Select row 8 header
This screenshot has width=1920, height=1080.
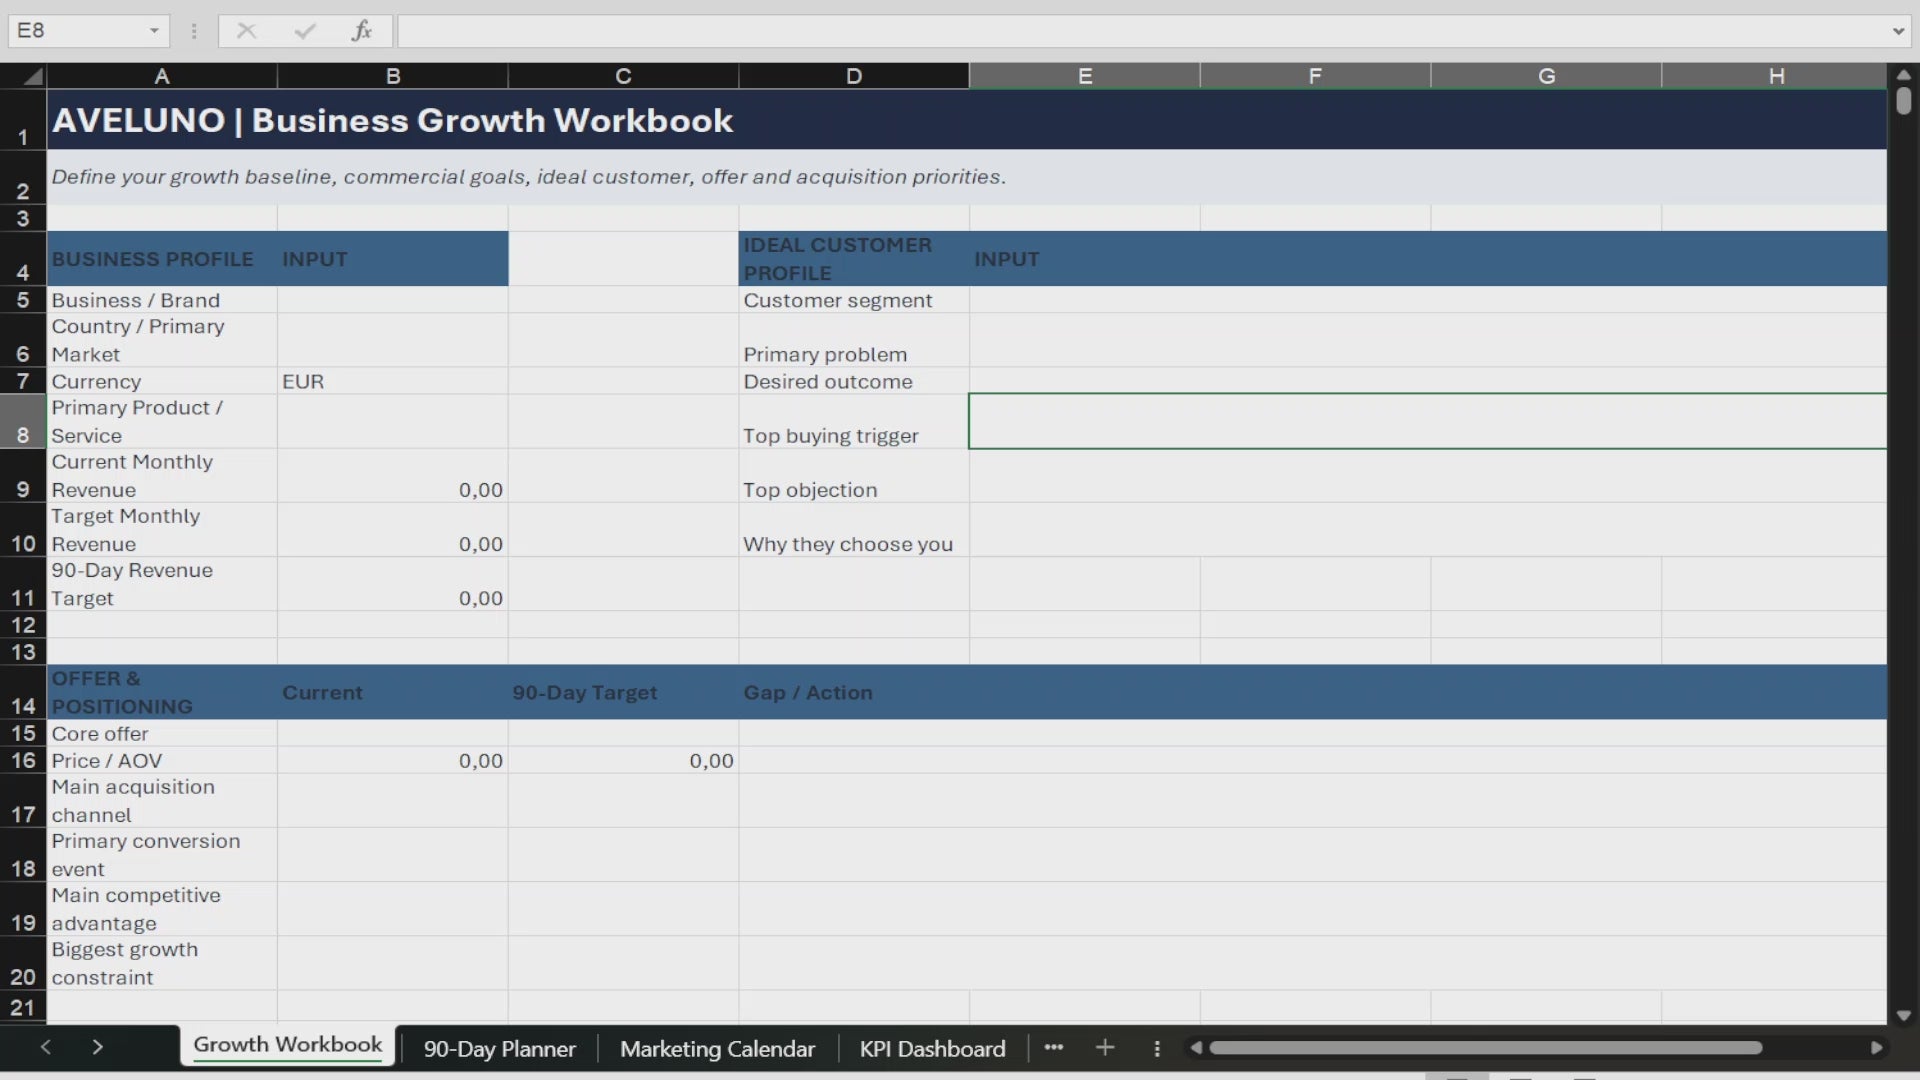23,421
